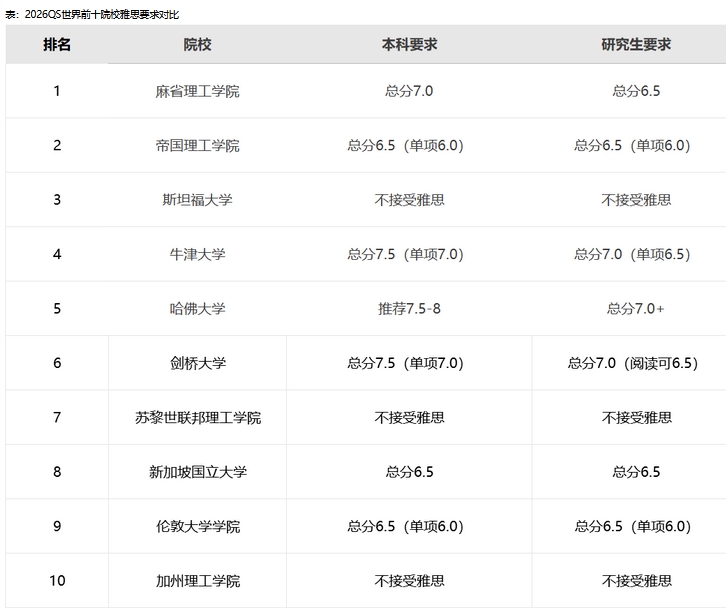Click the 麻省理工学院 cell

coord(198,91)
